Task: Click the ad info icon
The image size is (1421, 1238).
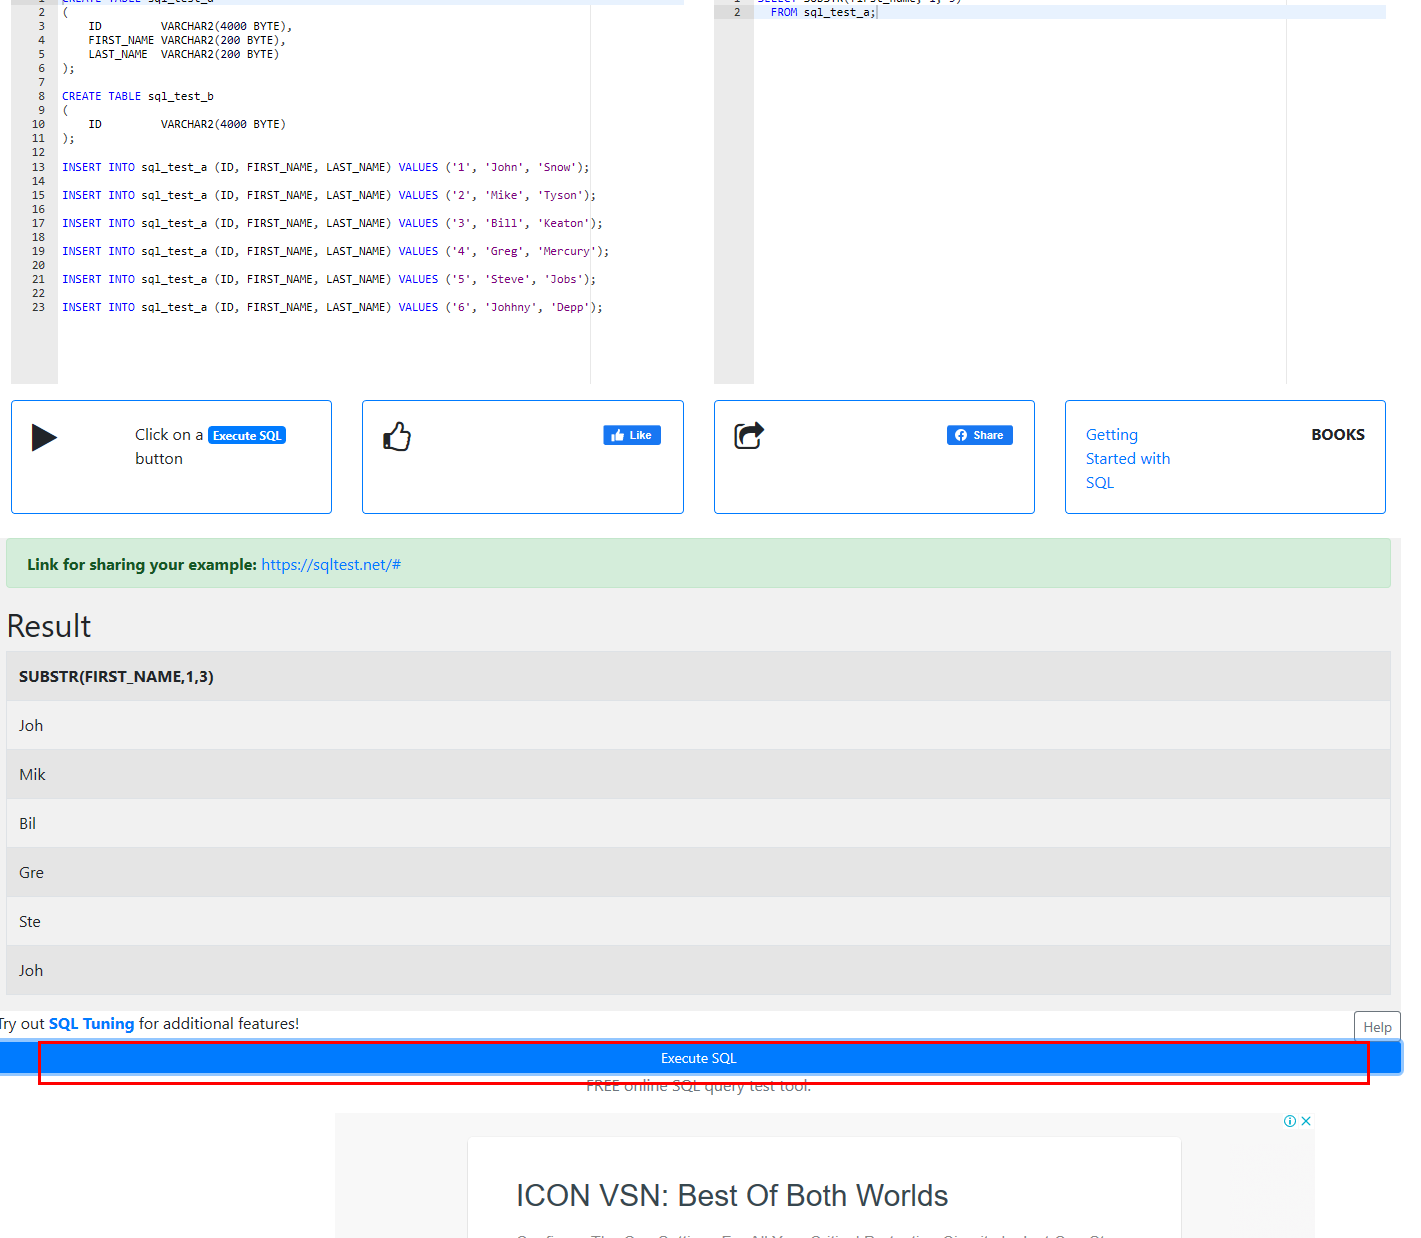Action: (1290, 1121)
